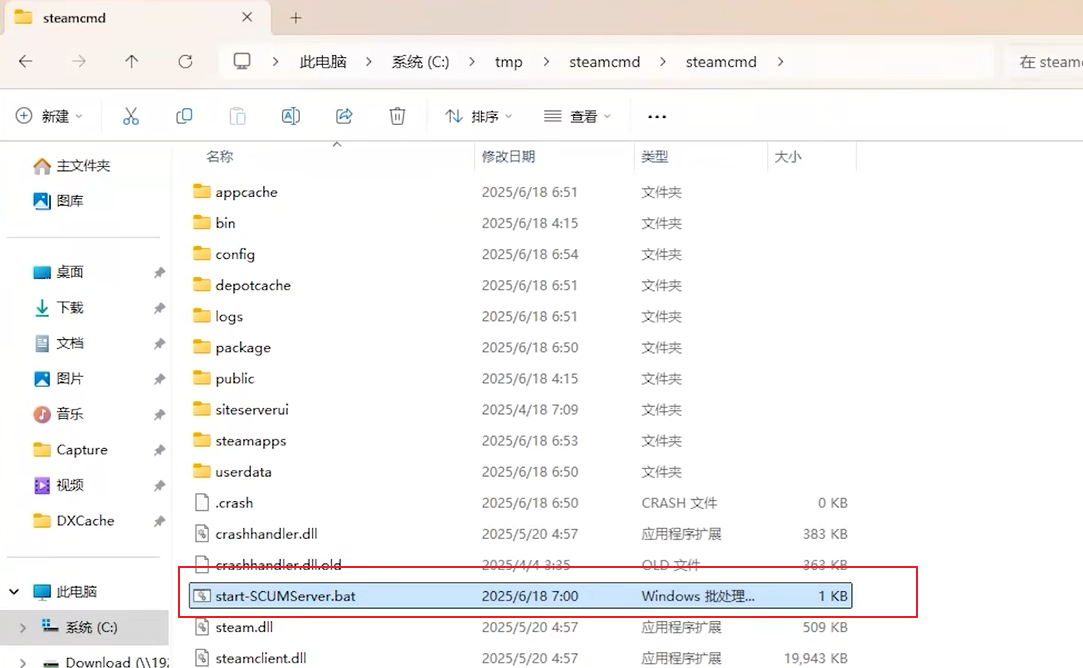Image resolution: width=1083 pixels, height=668 pixels.
Task: Click the pin icon beside 桌面
Action: pos(160,272)
